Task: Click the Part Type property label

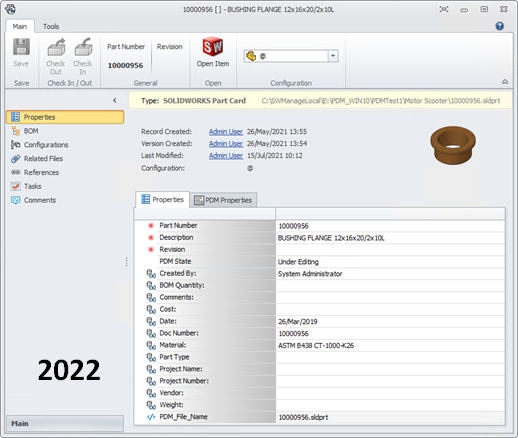Action: click(x=174, y=357)
